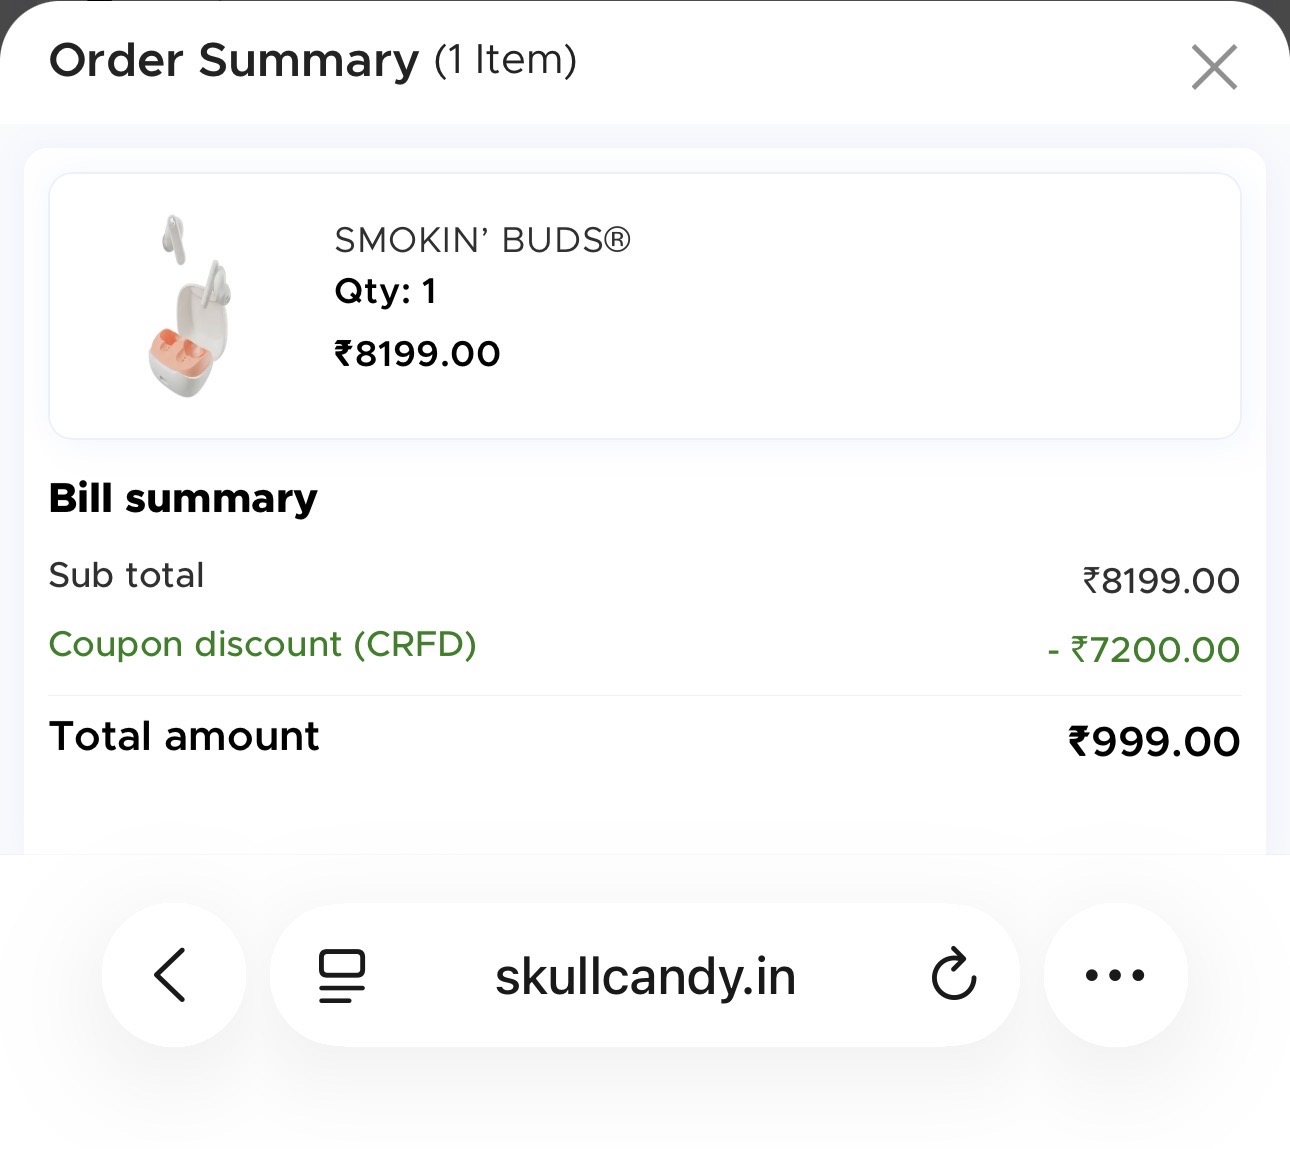Tap the browser back arrow

pos(172,975)
